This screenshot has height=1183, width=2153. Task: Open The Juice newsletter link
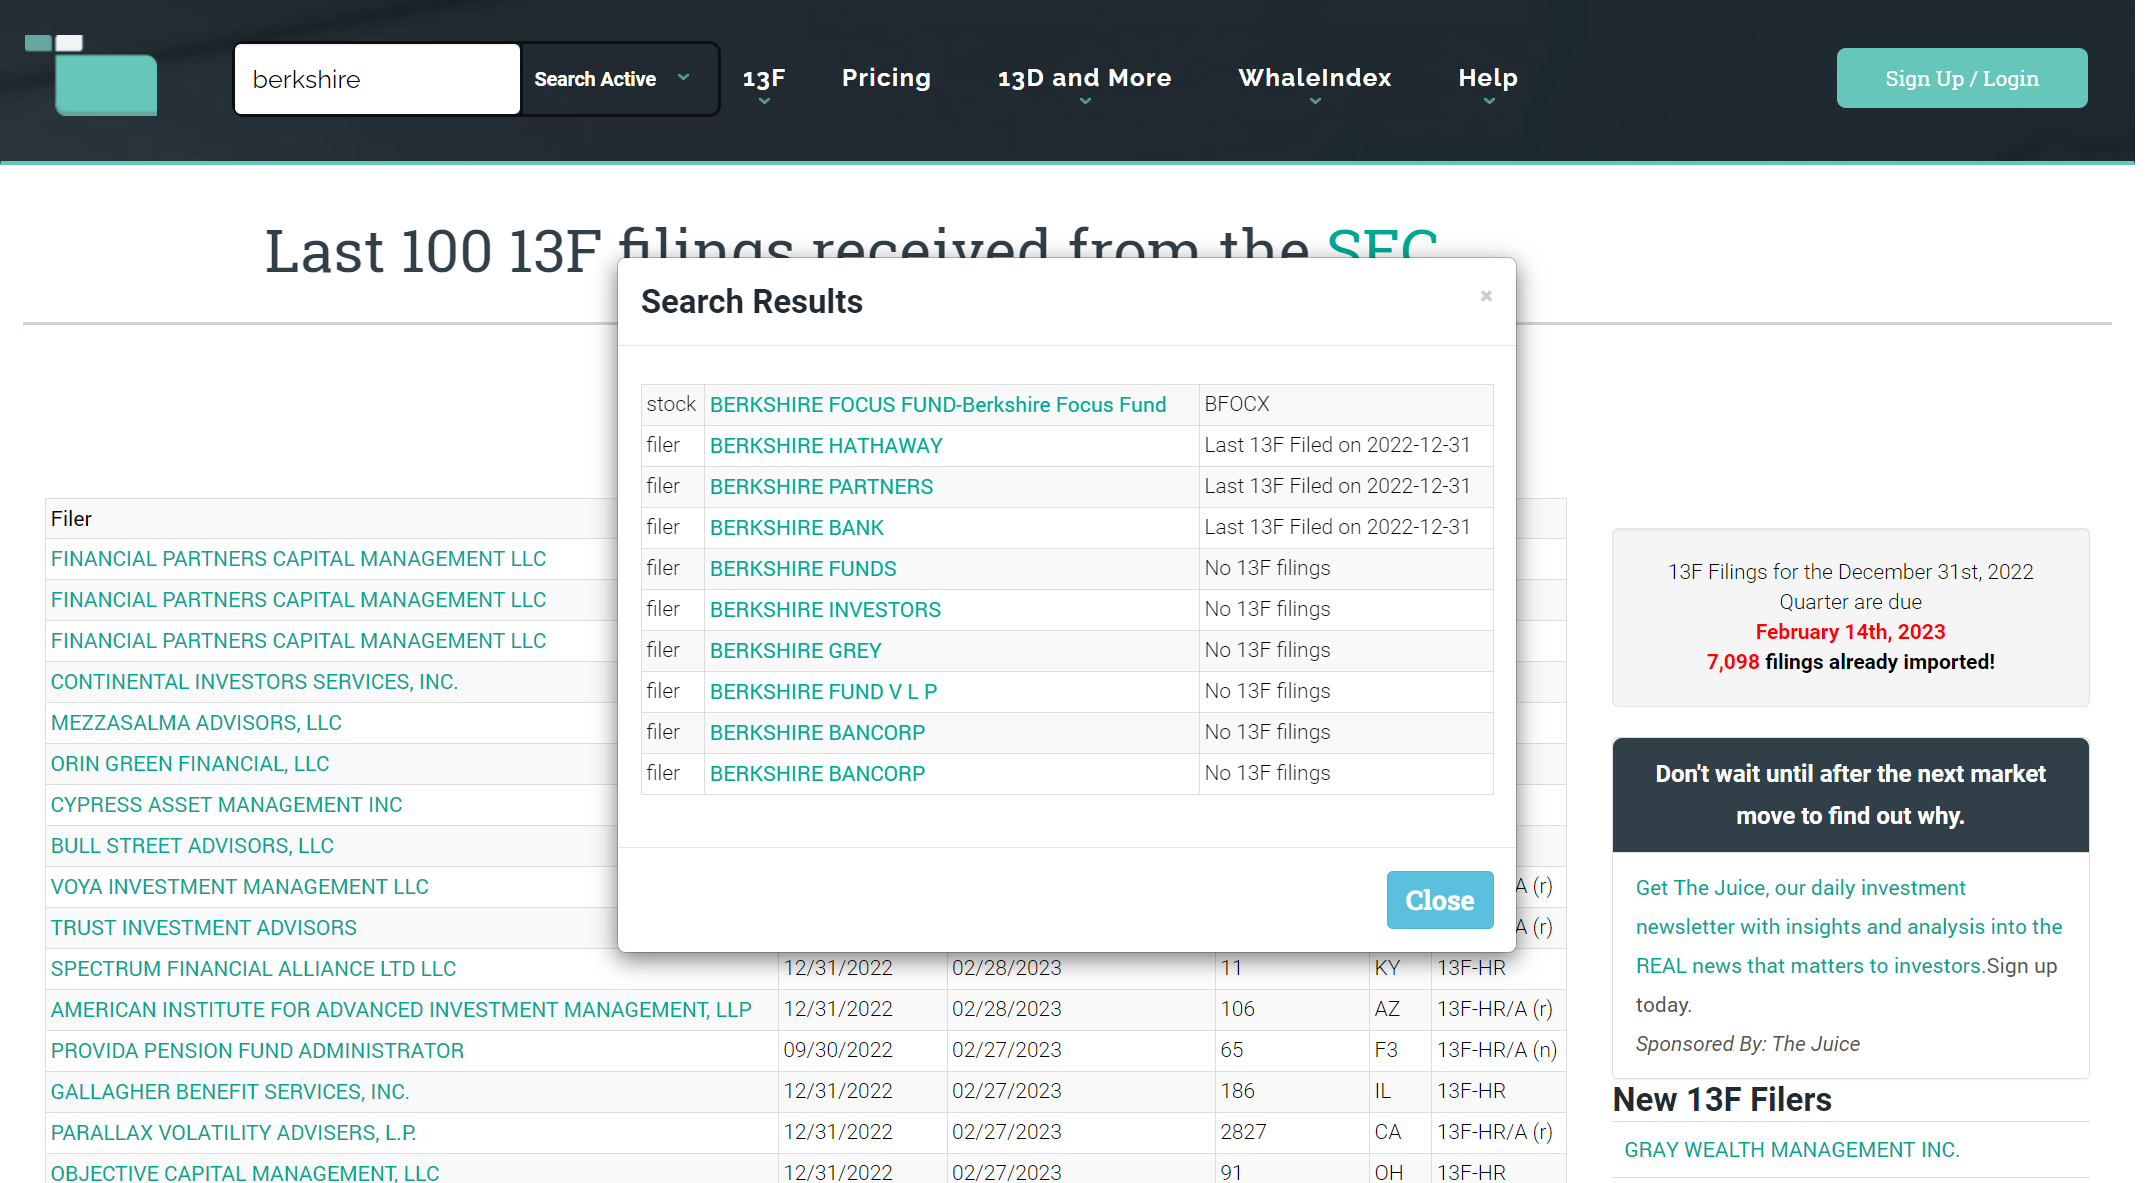coord(1848,927)
